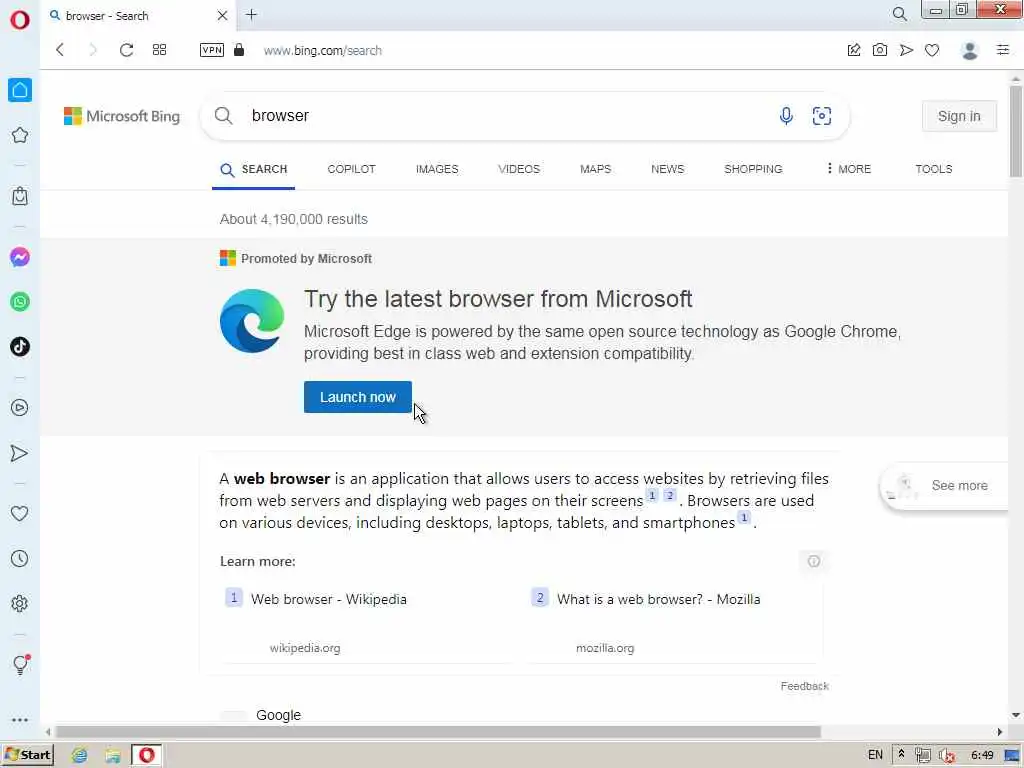The height and width of the screenshot is (768, 1024).
Task: Take a snapshot with camera icon
Action: 880,50
